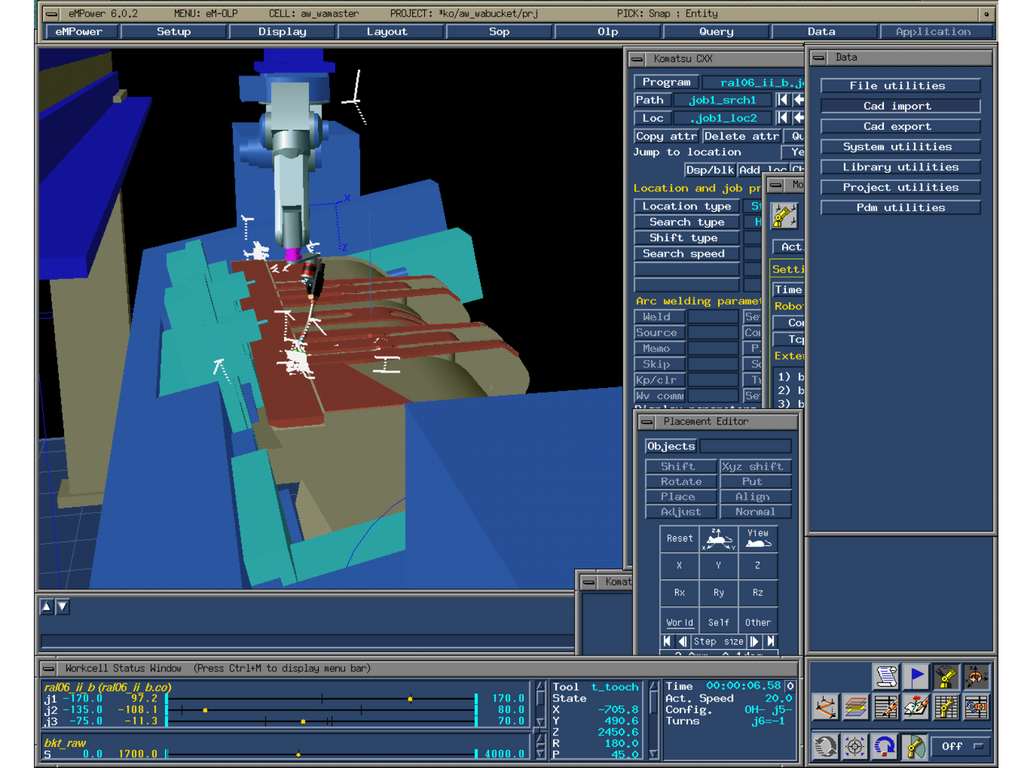This screenshot has height=768, width=1024.
Task: Click the XYZ mouse axes icon
Action: [x=718, y=539]
